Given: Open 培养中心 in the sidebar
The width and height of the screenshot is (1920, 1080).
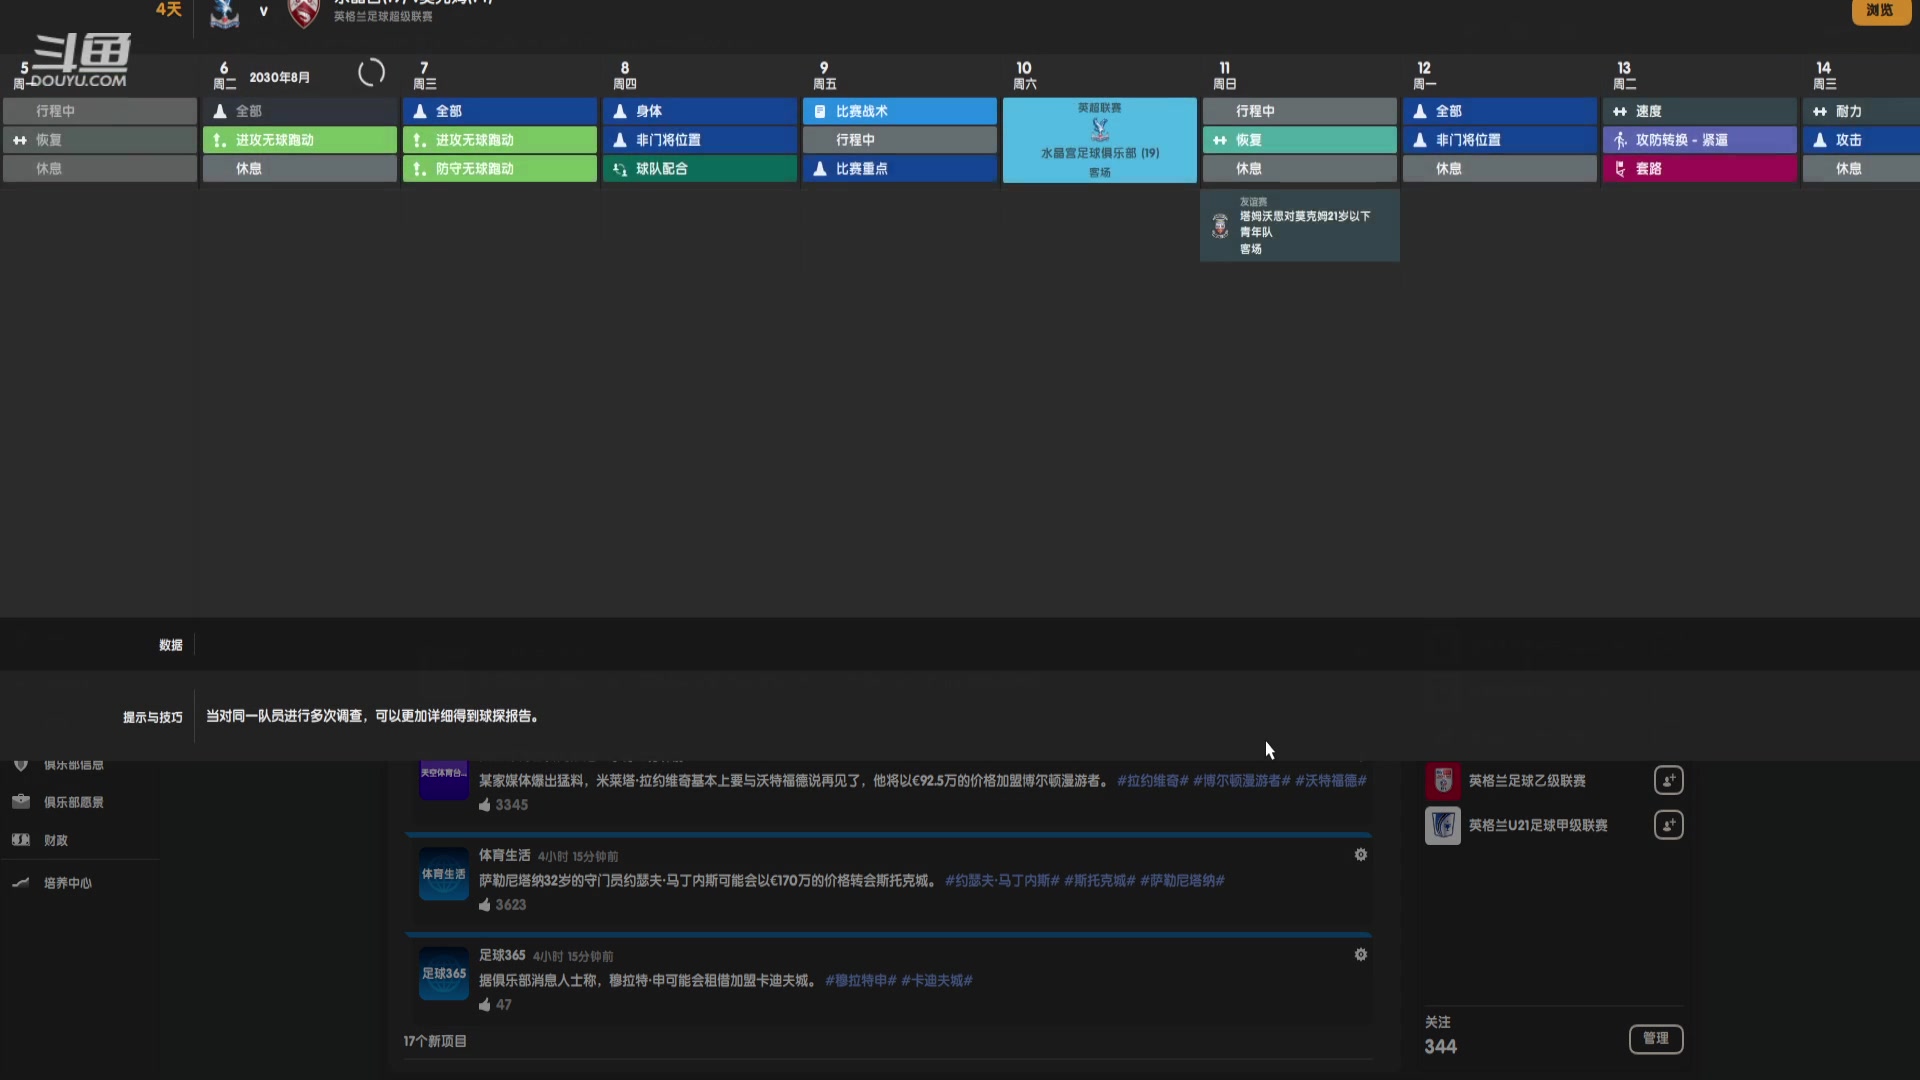Looking at the screenshot, I should point(68,883).
